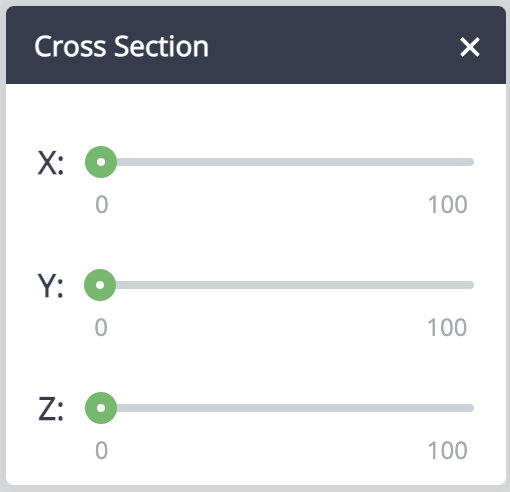Viewport: 510px width, 492px height.
Task: Click the 100 label under X slider
Action: tap(448, 204)
